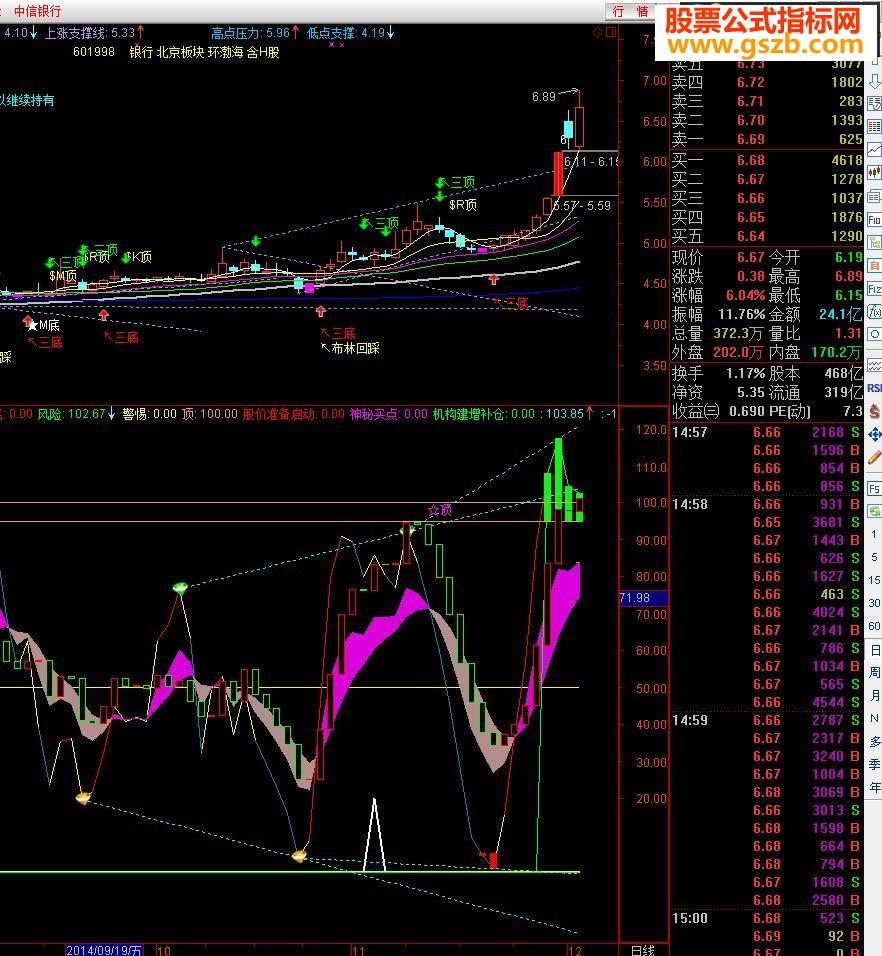
Task: Open the 行情 tab at top
Action: pyautogui.click(x=630, y=11)
